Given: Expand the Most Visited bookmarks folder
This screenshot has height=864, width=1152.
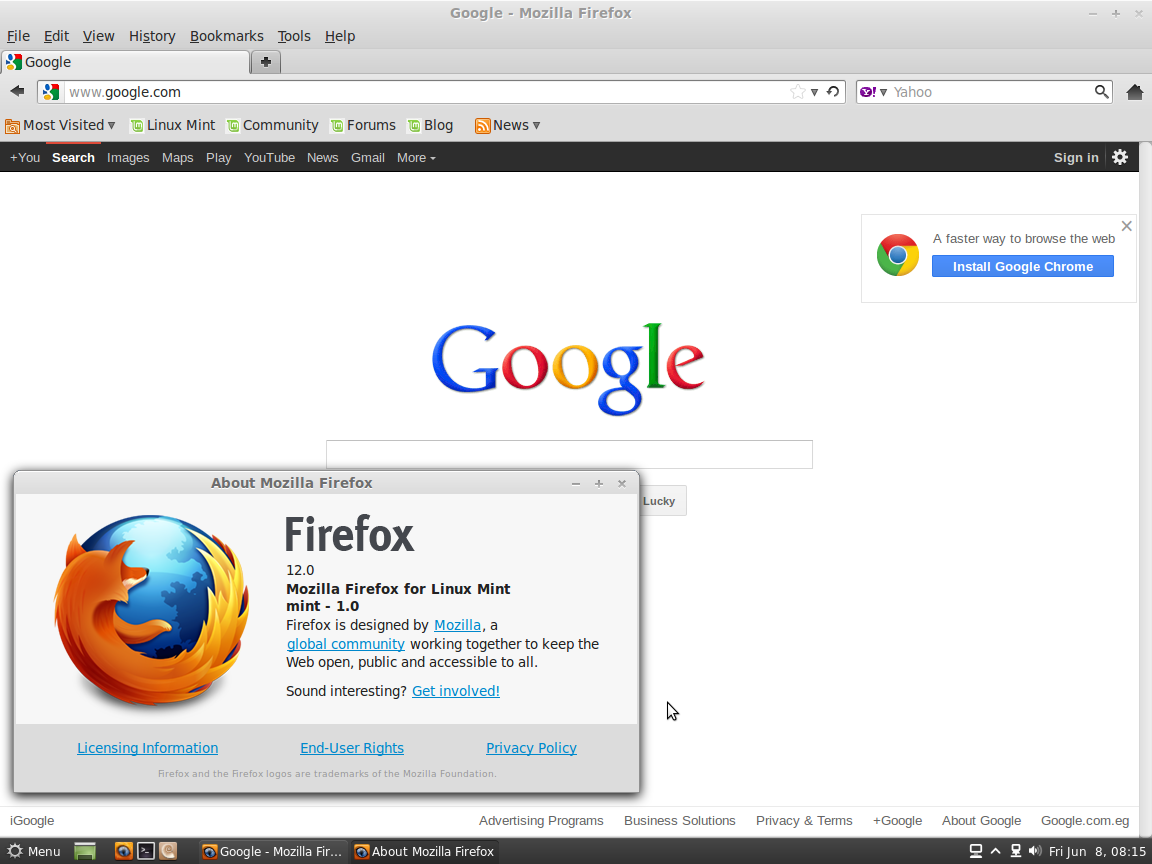Looking at the screenshot, I should point(60,126).
